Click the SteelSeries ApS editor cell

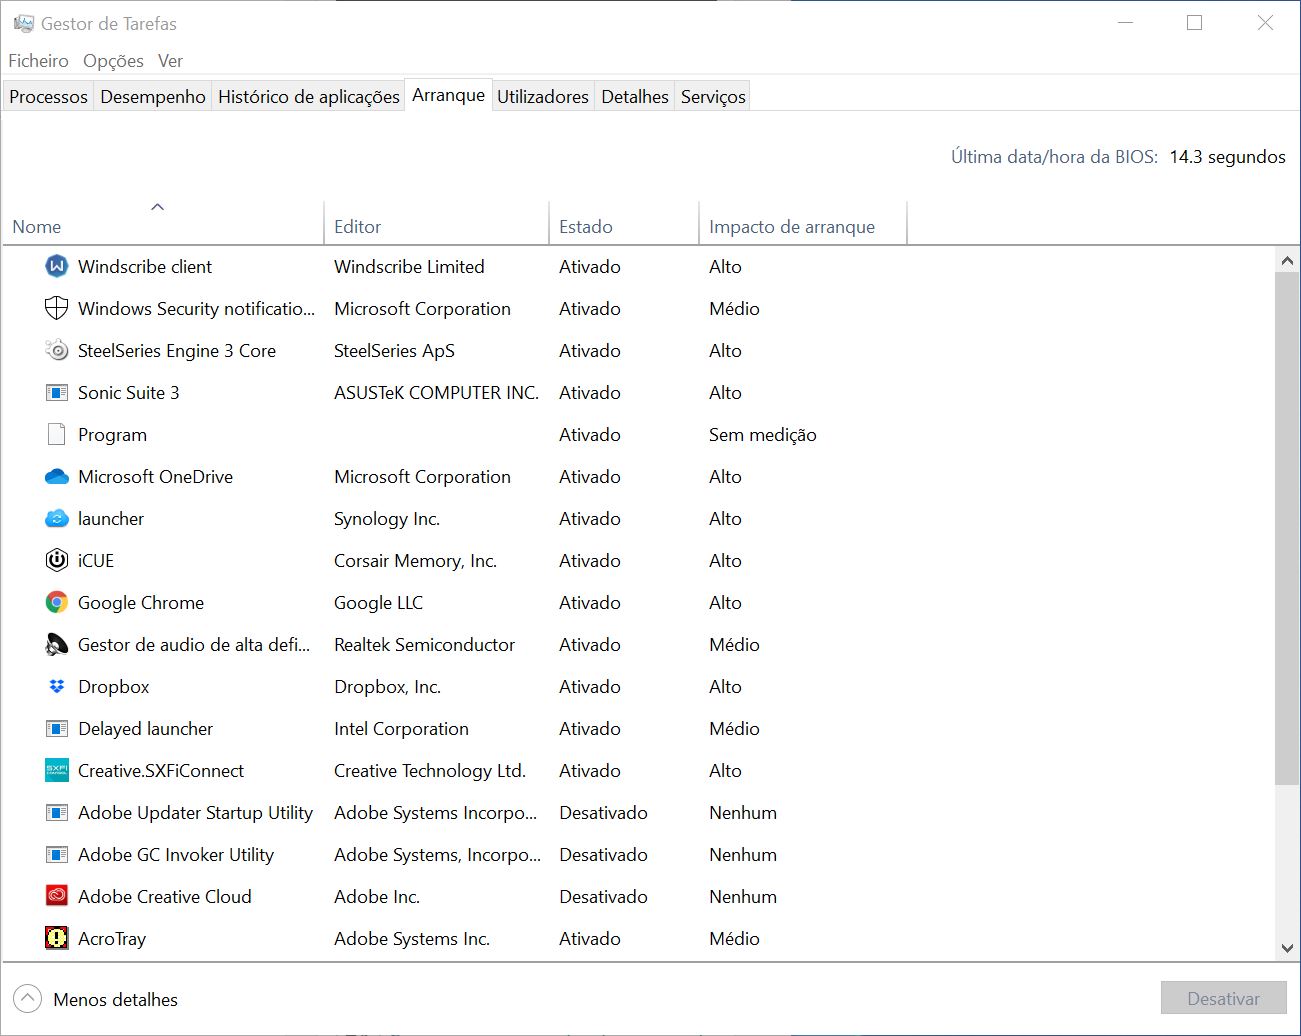click(x=394, y=350)
